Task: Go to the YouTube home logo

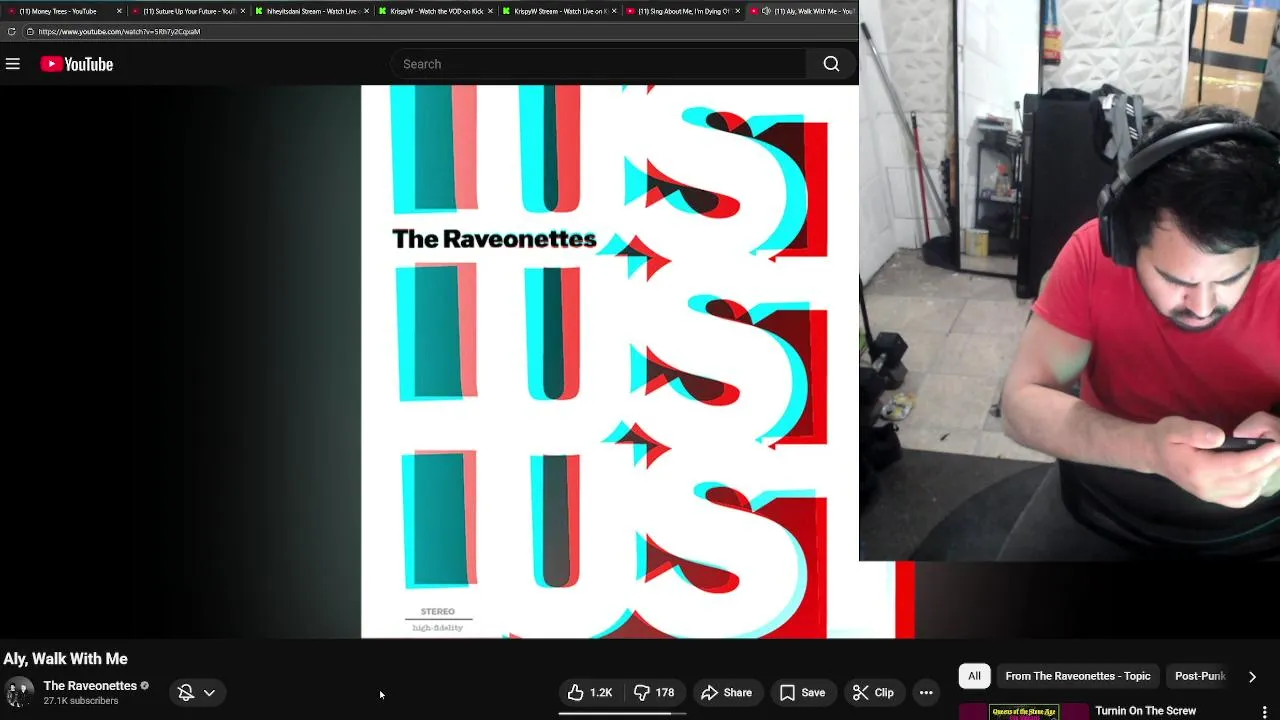Action: point(77,64)
